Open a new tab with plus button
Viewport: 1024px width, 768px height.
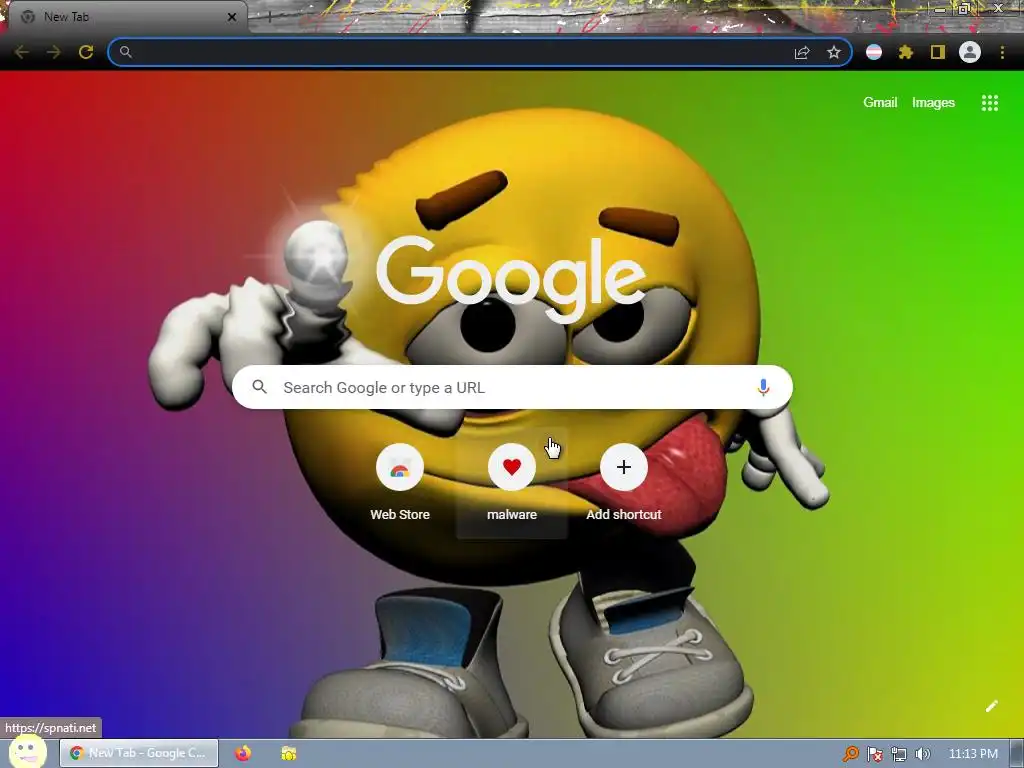click(x=268, y=17)
